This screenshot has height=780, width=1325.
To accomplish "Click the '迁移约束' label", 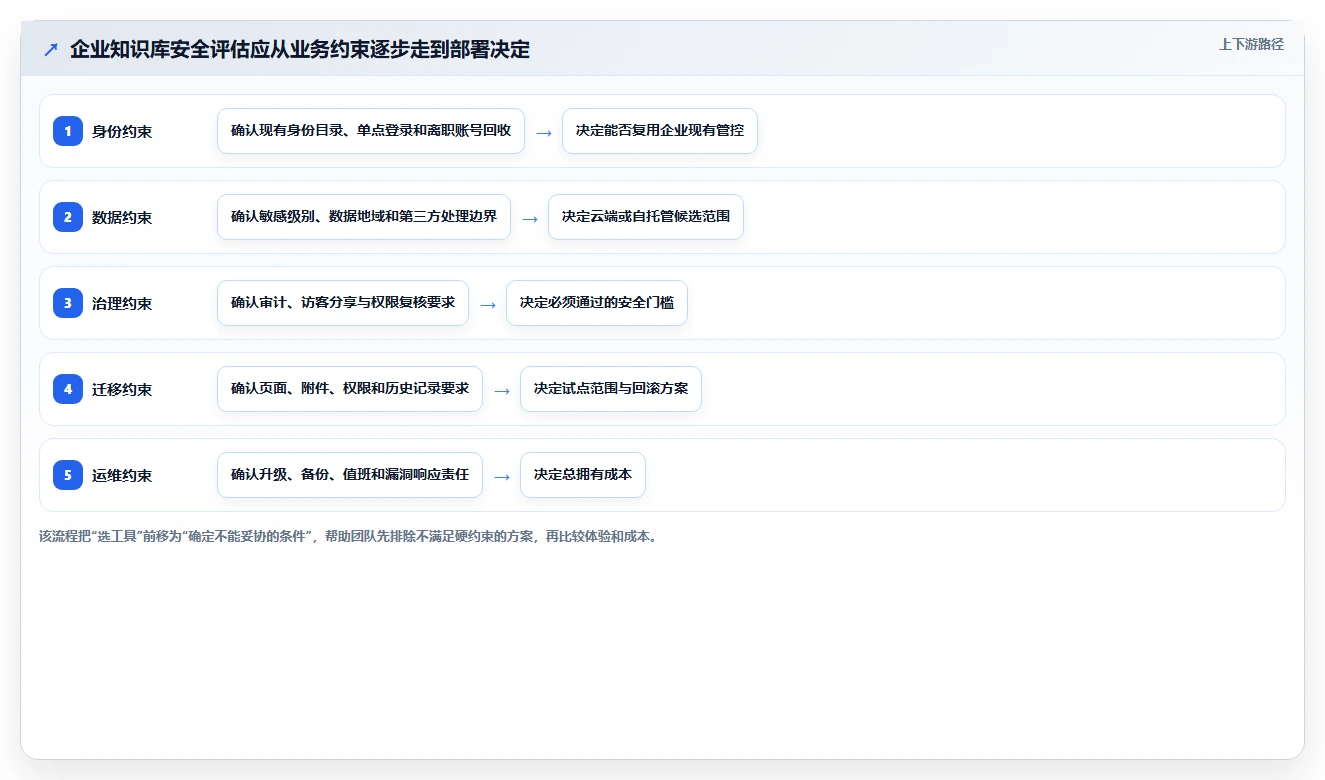I will click(x=122, y=389).
